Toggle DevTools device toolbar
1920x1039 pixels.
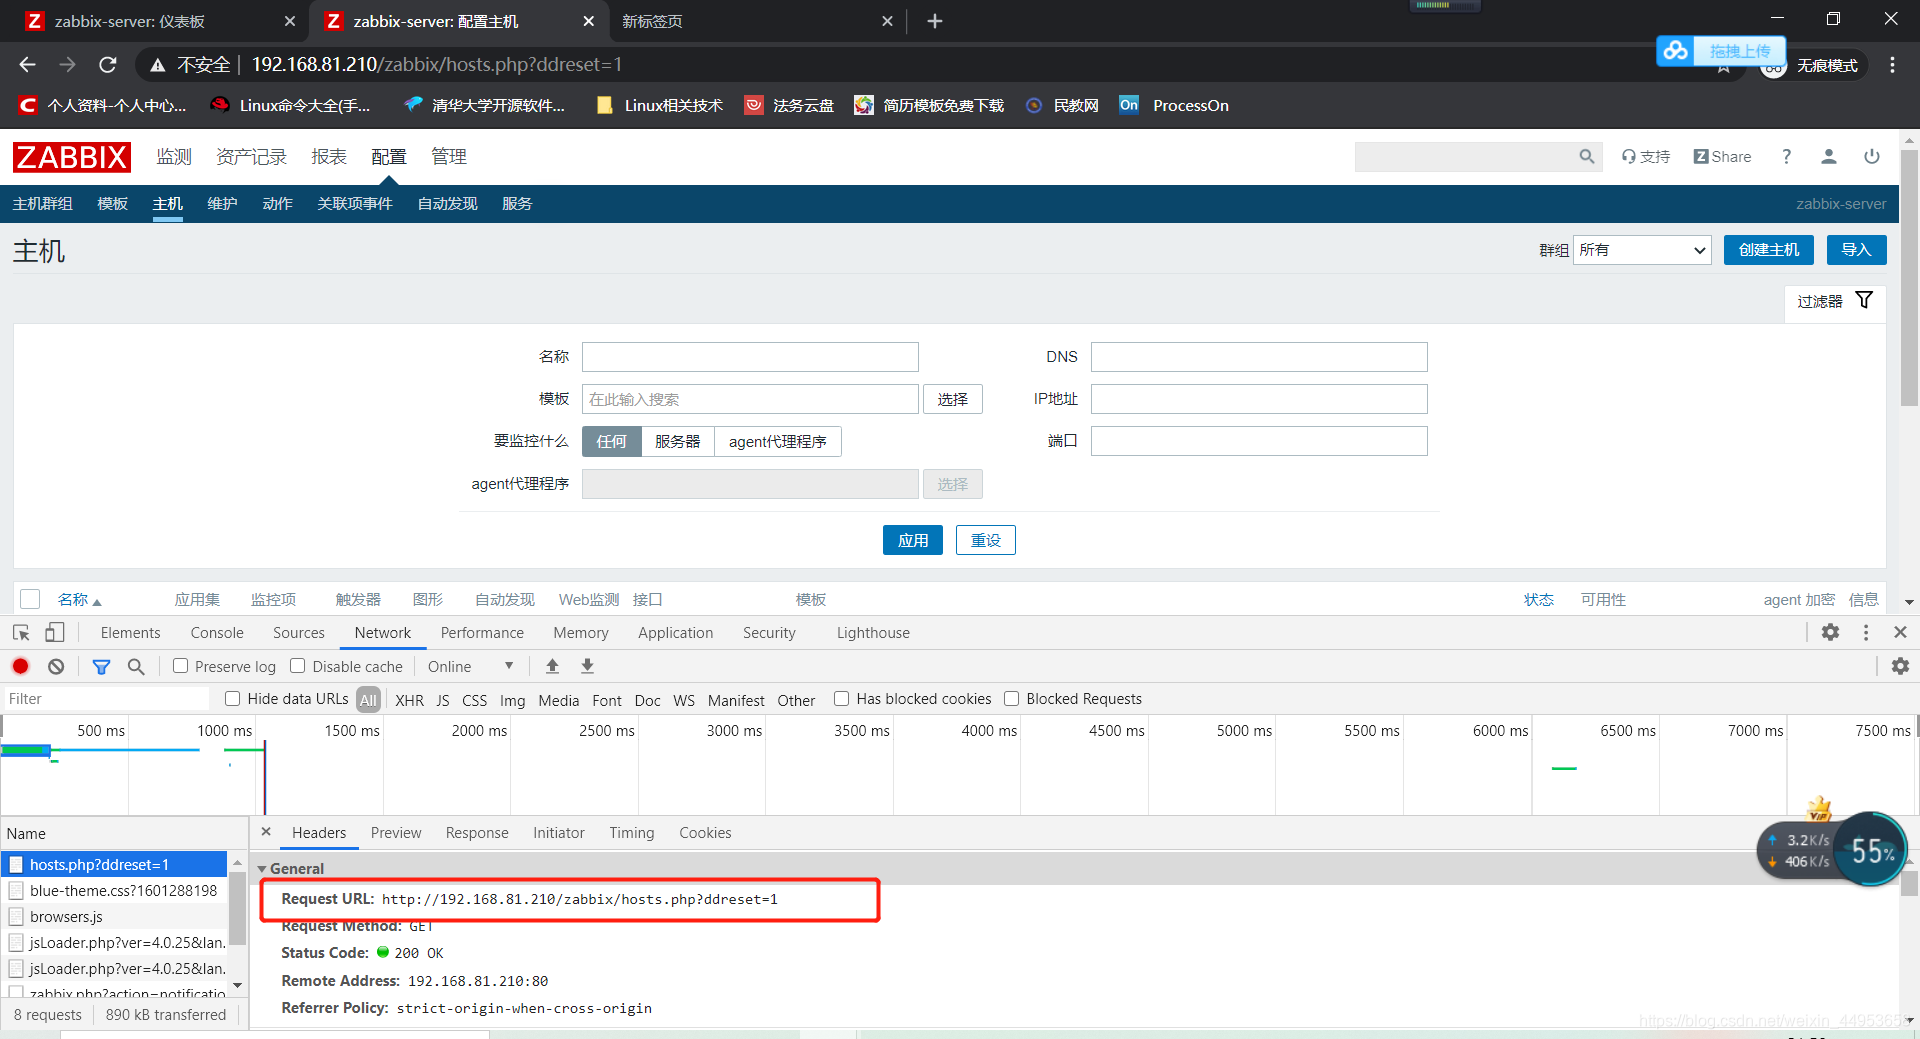55,633
